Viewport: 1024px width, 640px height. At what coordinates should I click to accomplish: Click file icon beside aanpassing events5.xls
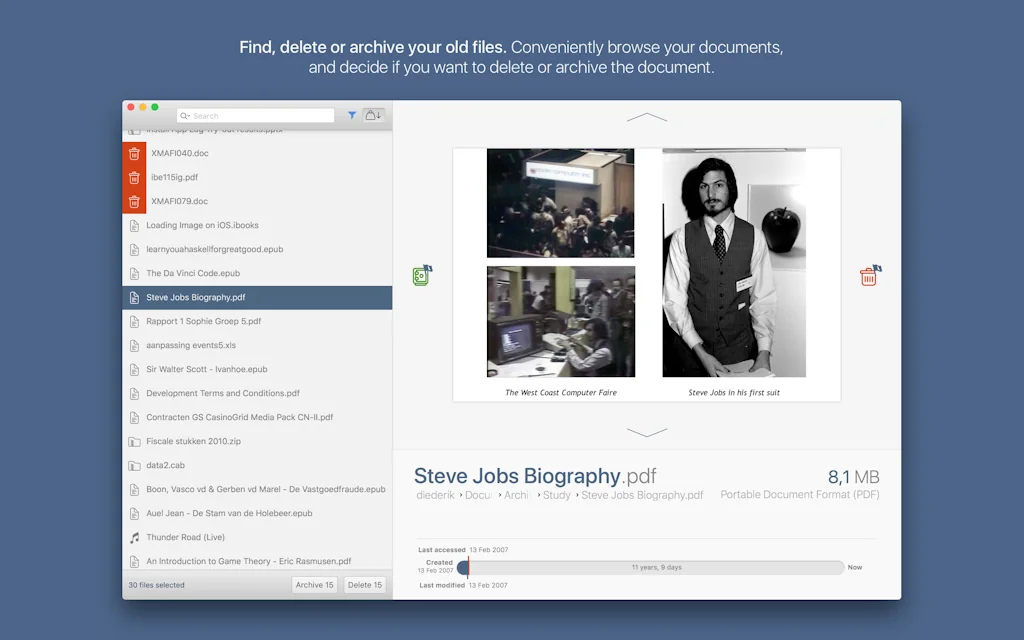pyautogui.click(x=134, y=346)
